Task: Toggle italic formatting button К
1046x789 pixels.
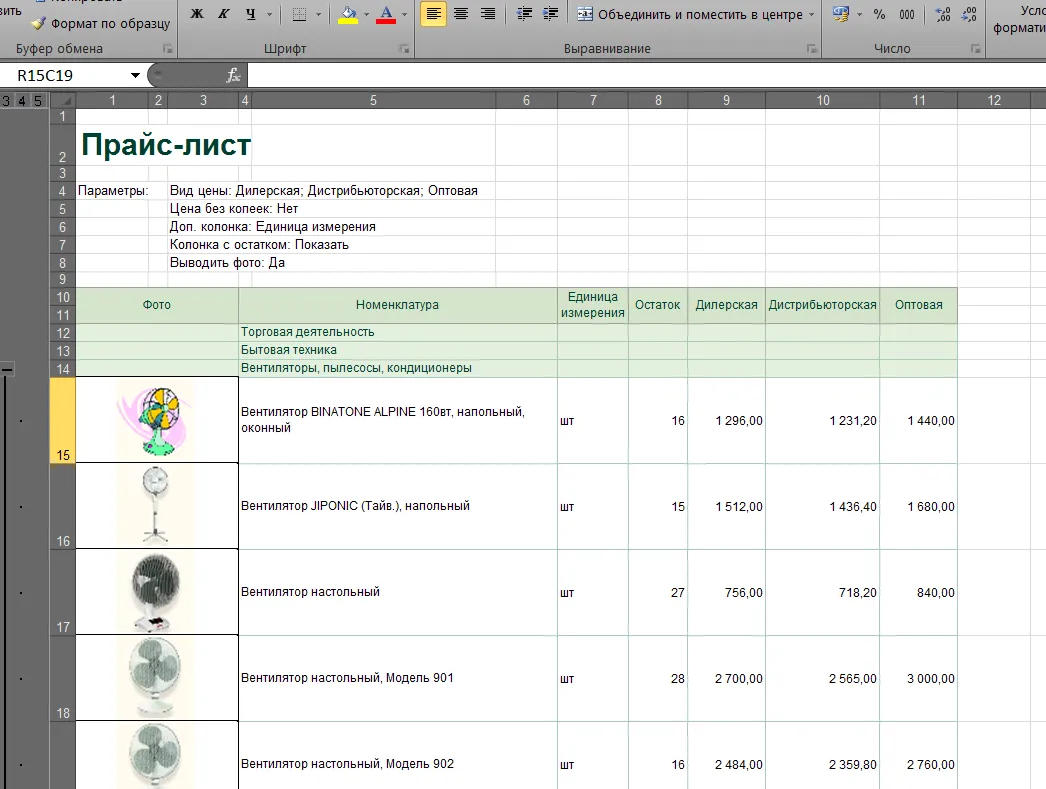Action: (223, 14)
